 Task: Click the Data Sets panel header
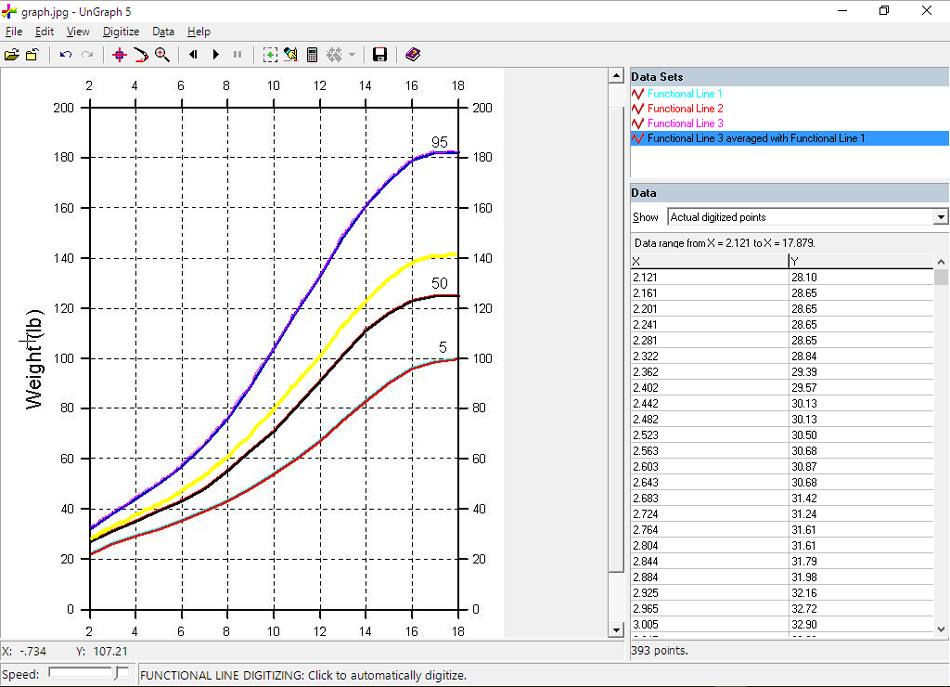[x=789, y=77]
